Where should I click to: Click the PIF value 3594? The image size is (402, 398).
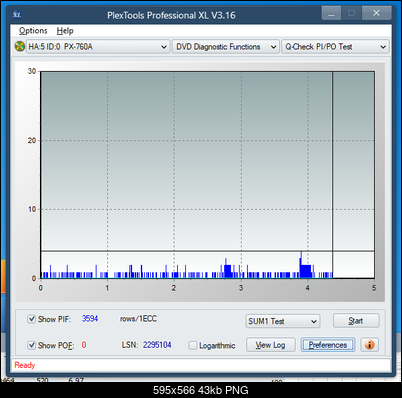(x=90, y=319)
